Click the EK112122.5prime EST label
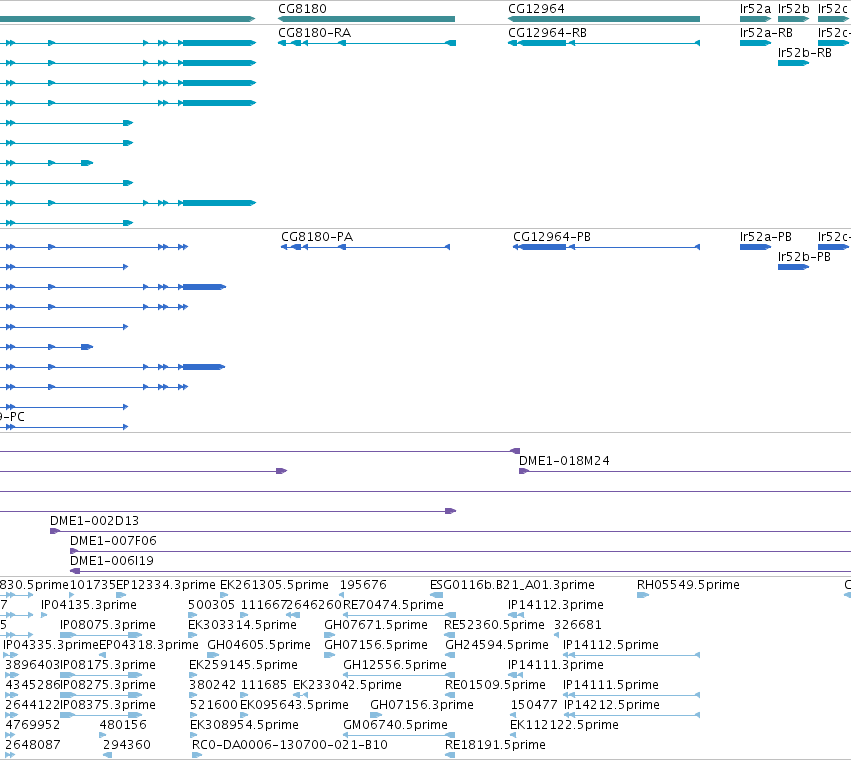Viewport: 851px width, 760px height. [x=564, y=725]
